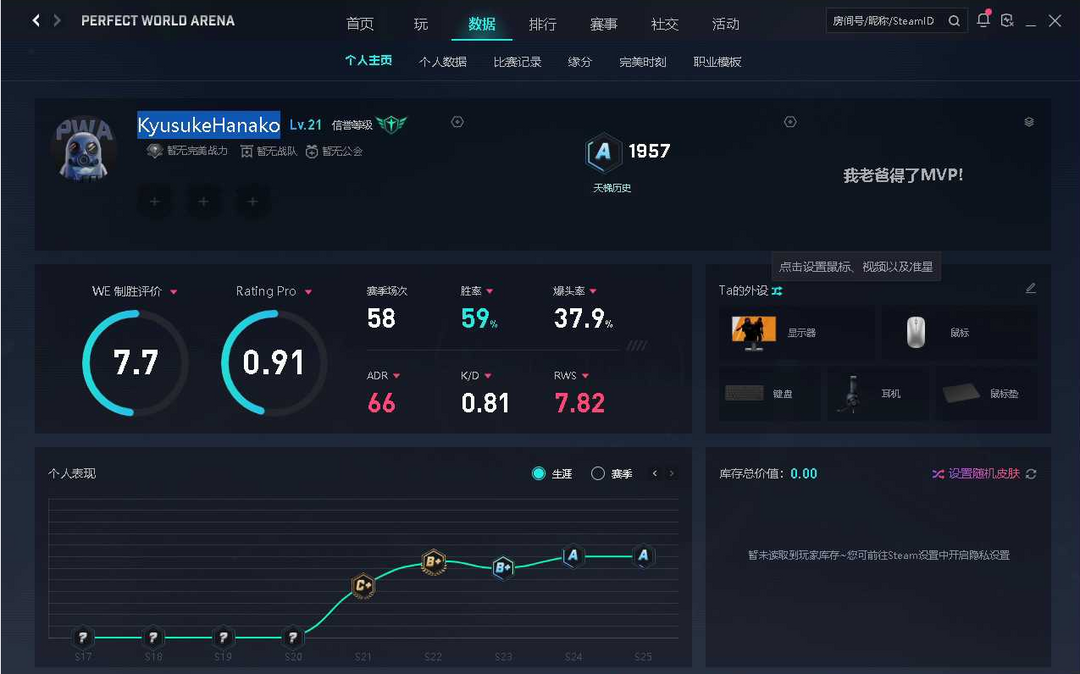This screenshot has width=1080, height=674.
Task: Open the 社交 main tab
Action: tap(665, 24)
